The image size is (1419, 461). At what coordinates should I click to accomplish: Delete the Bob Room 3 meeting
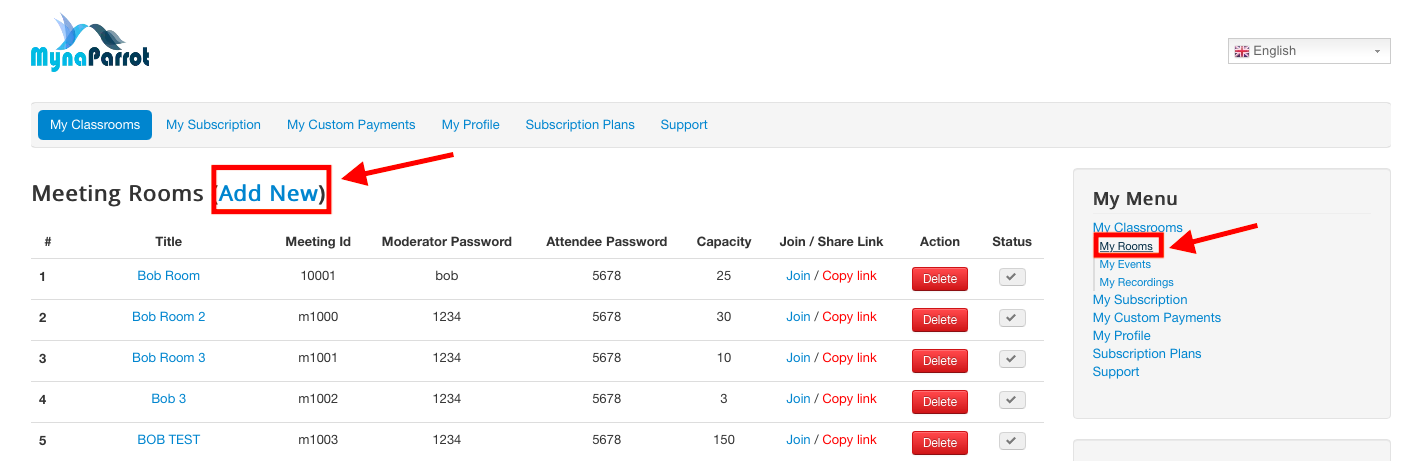(939, 361)
